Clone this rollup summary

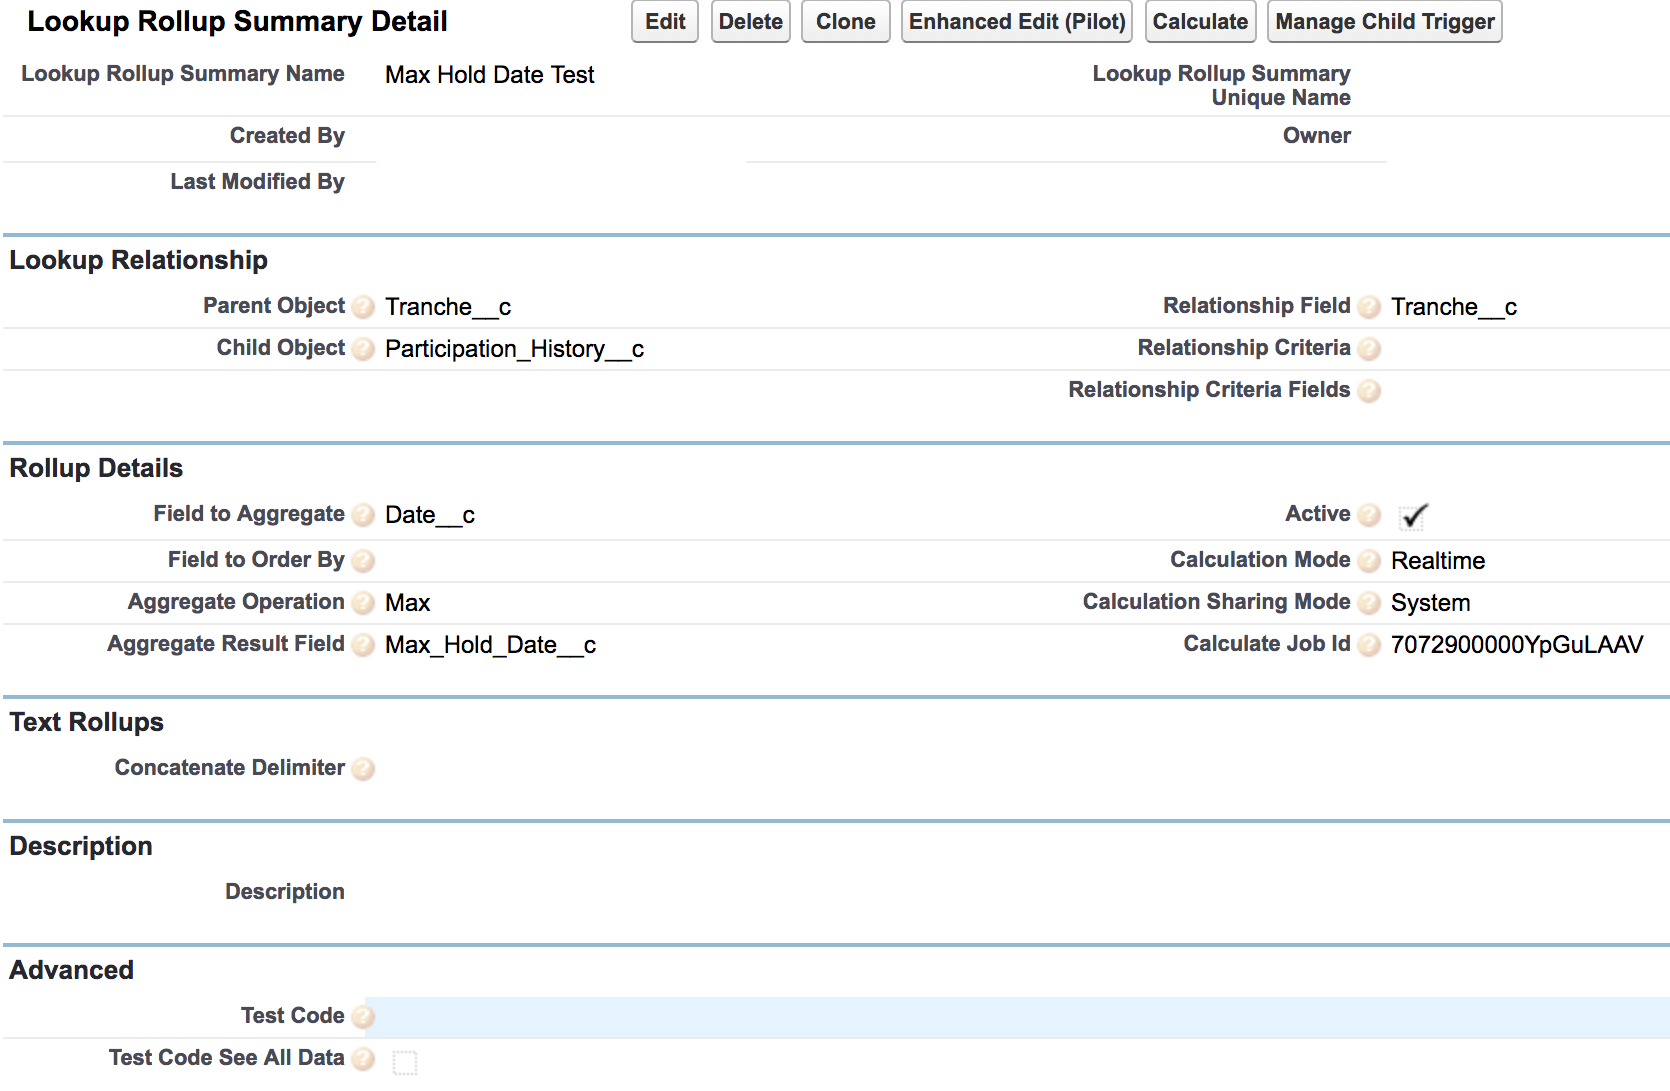[x=845, y=21]
